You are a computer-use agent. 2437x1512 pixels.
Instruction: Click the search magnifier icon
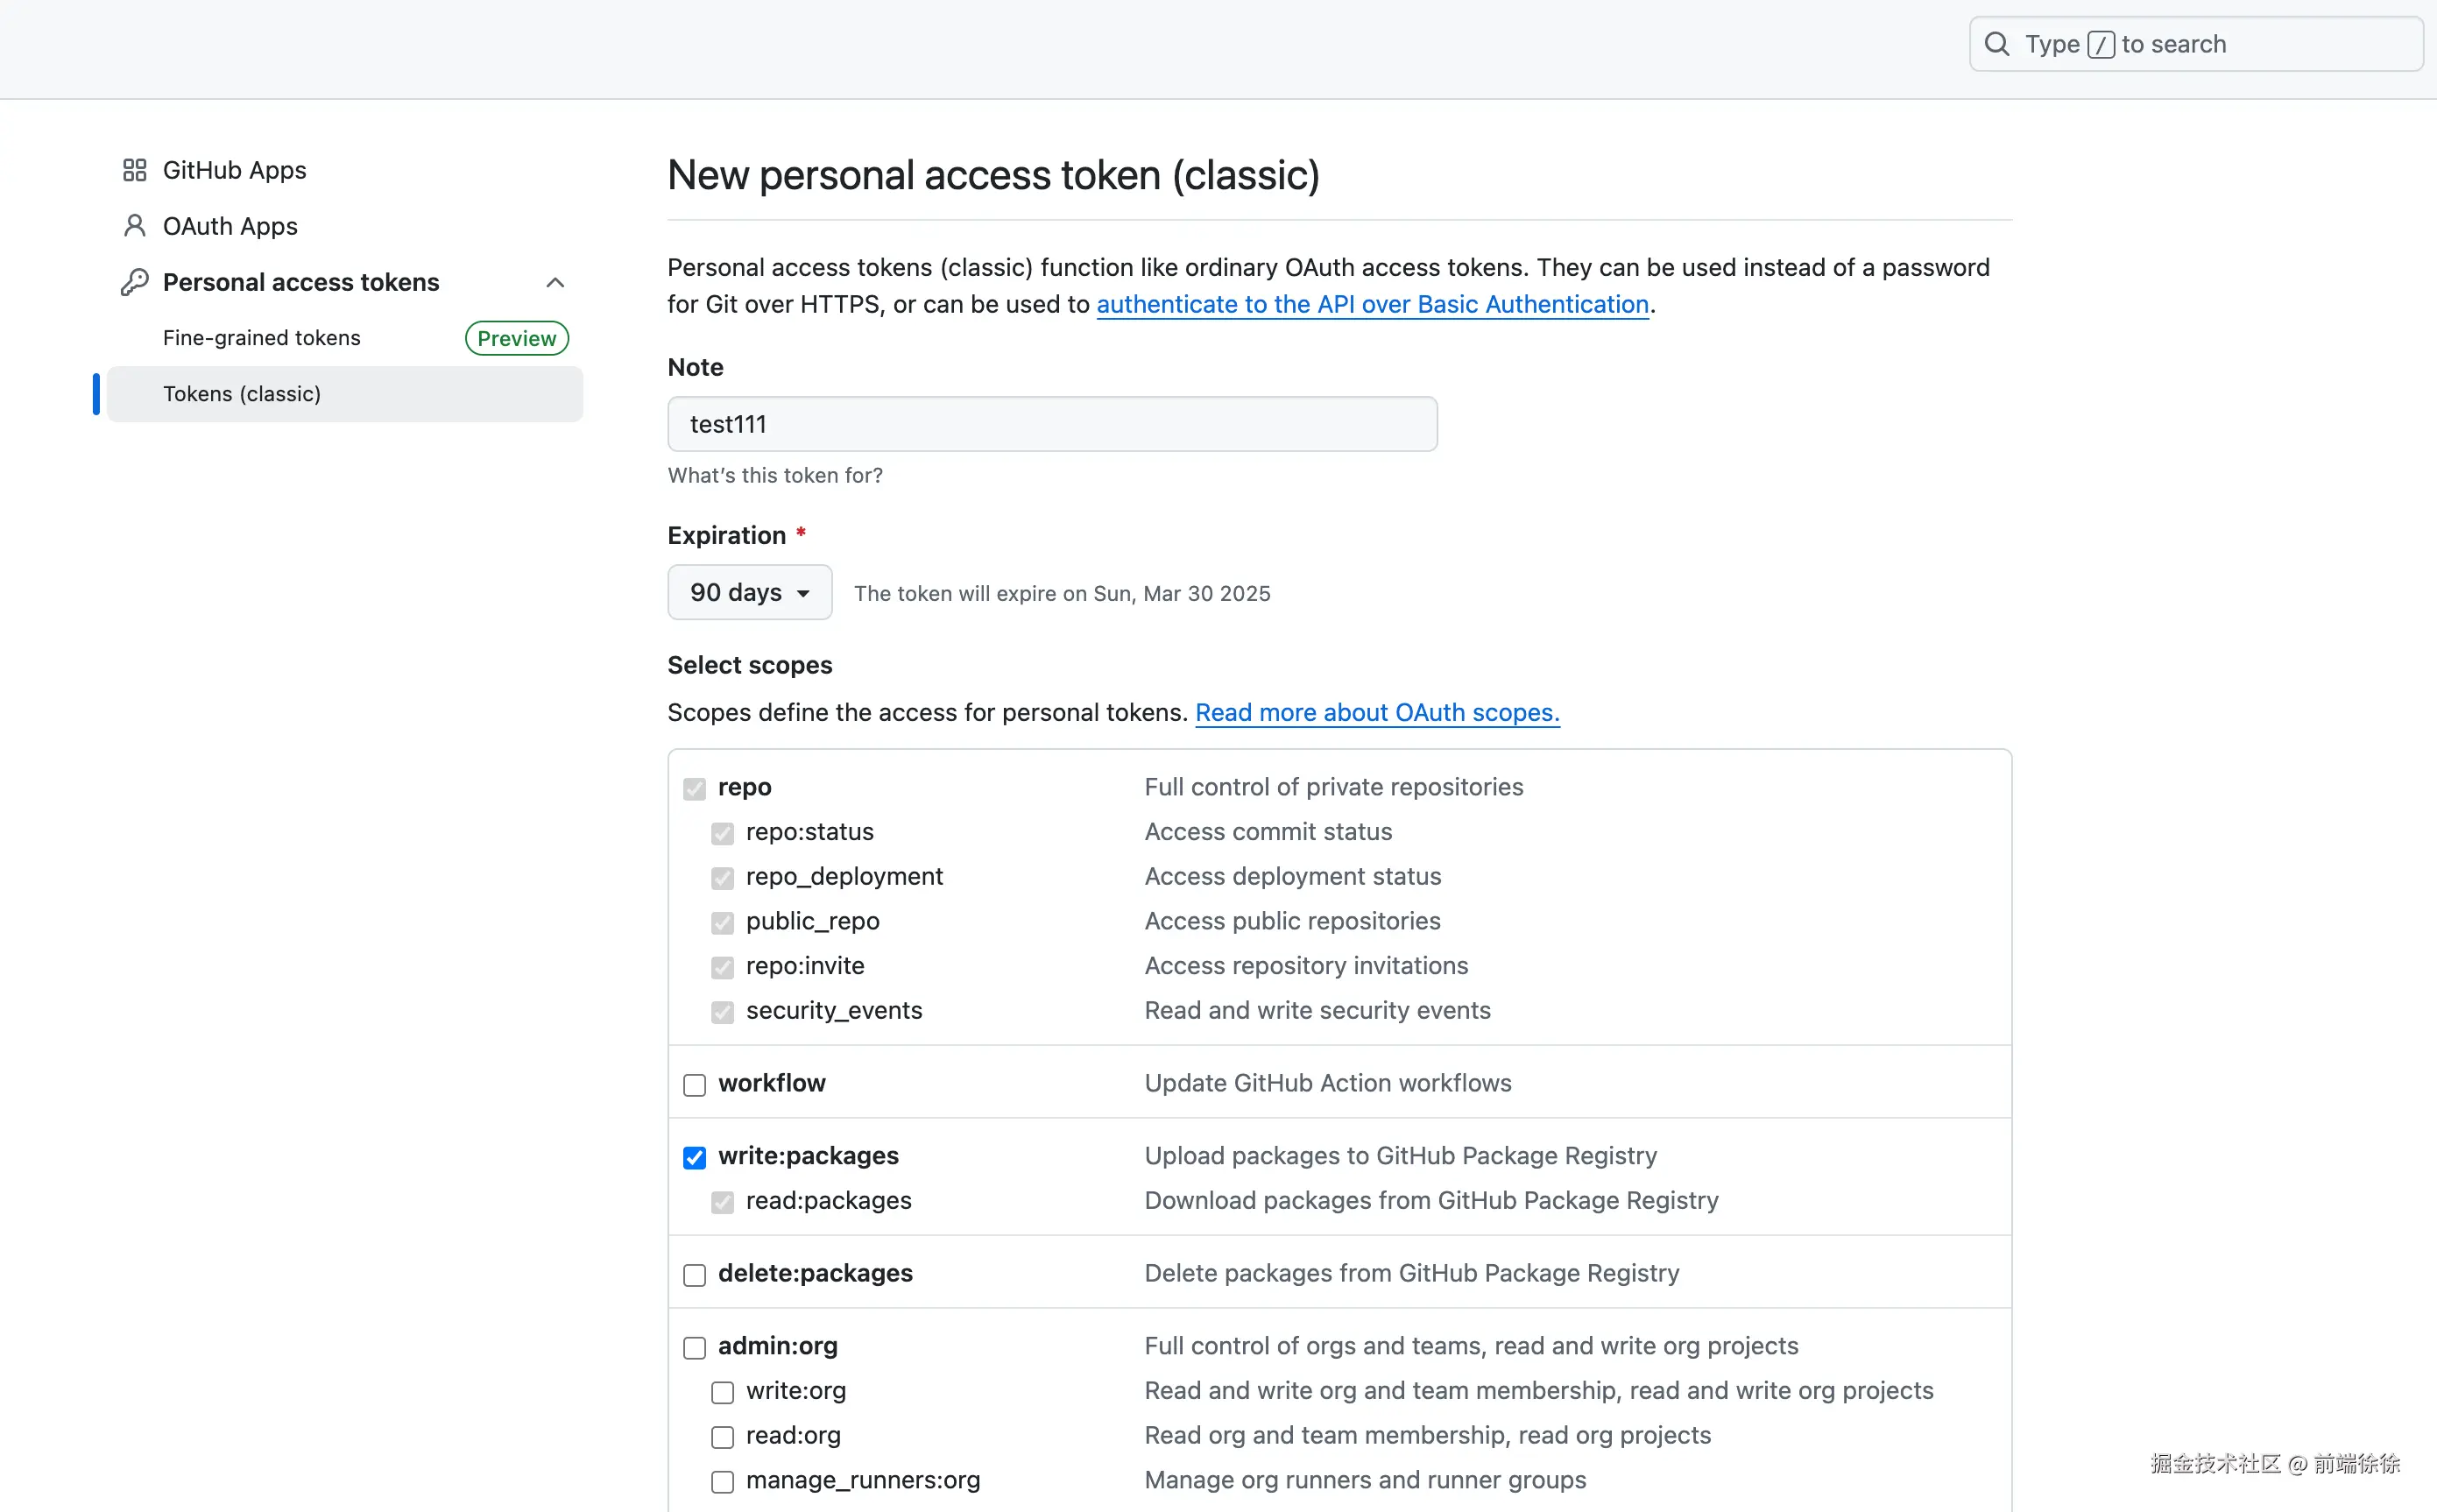(x=1997, y=44)
